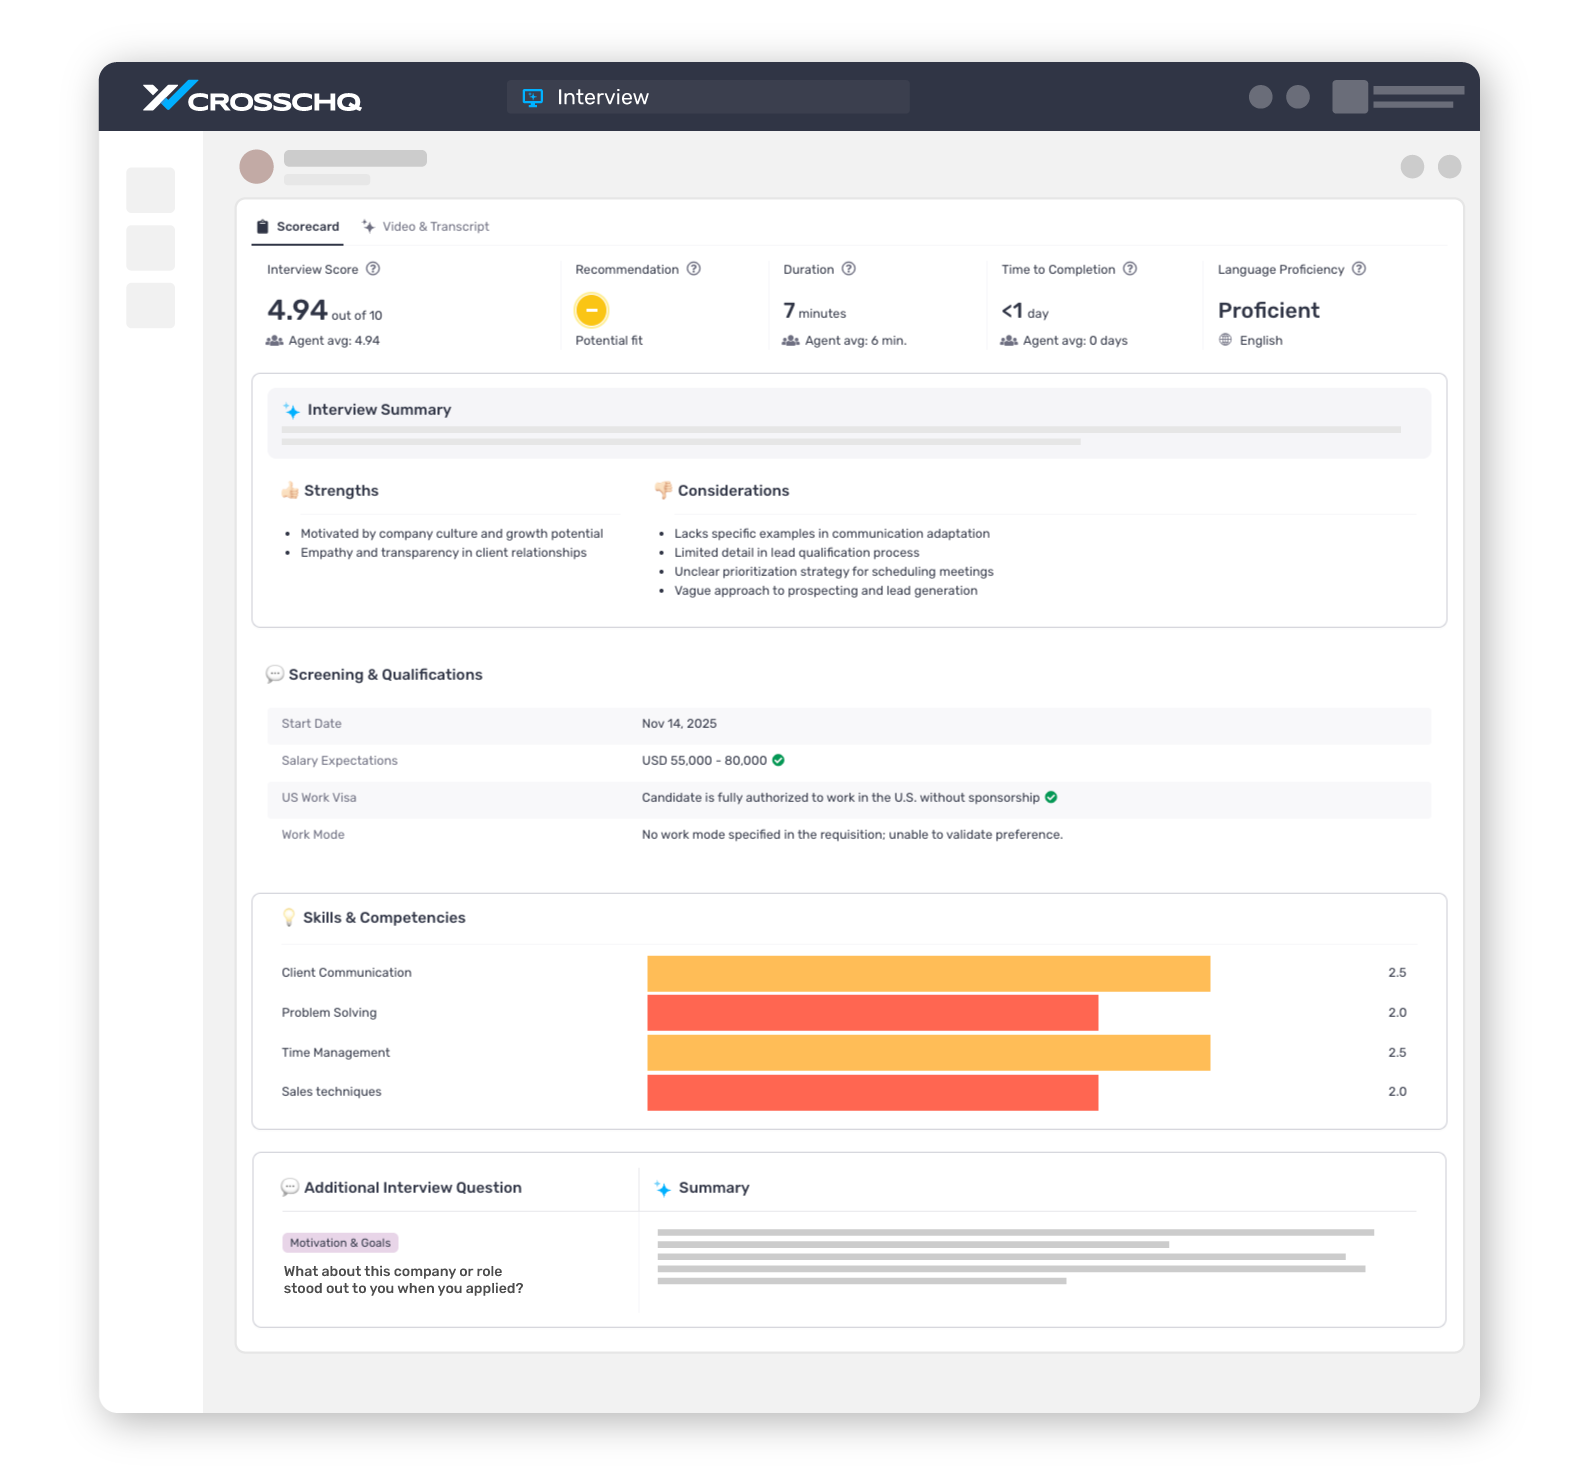Click the help icon next to Recommendation

694,269
